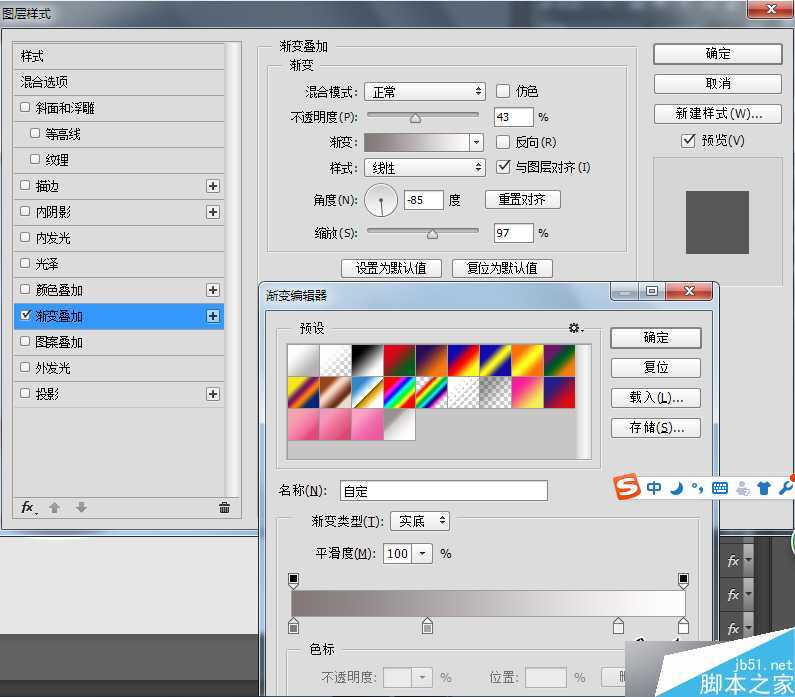
Task: Click the fx icon at bottom of styles list
Action: point(29,508)
